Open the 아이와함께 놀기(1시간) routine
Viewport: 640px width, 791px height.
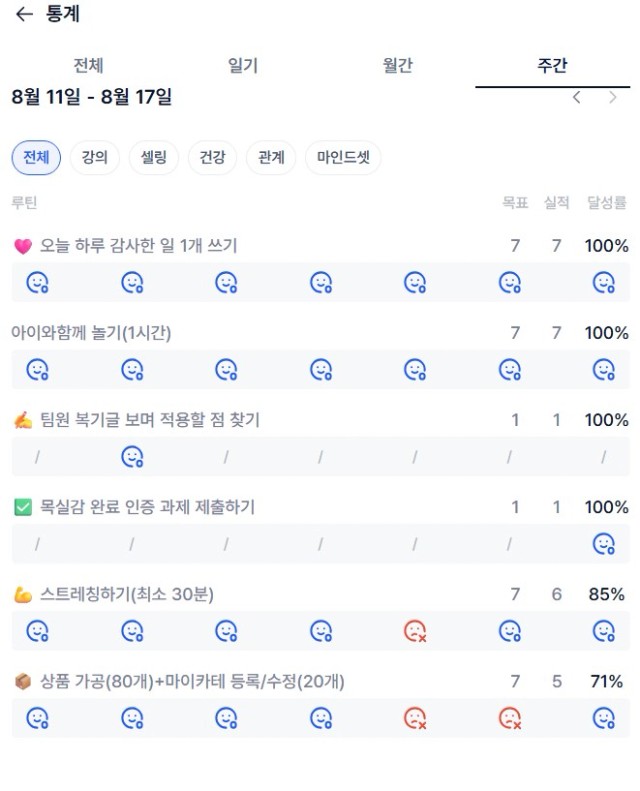point(91,333)
